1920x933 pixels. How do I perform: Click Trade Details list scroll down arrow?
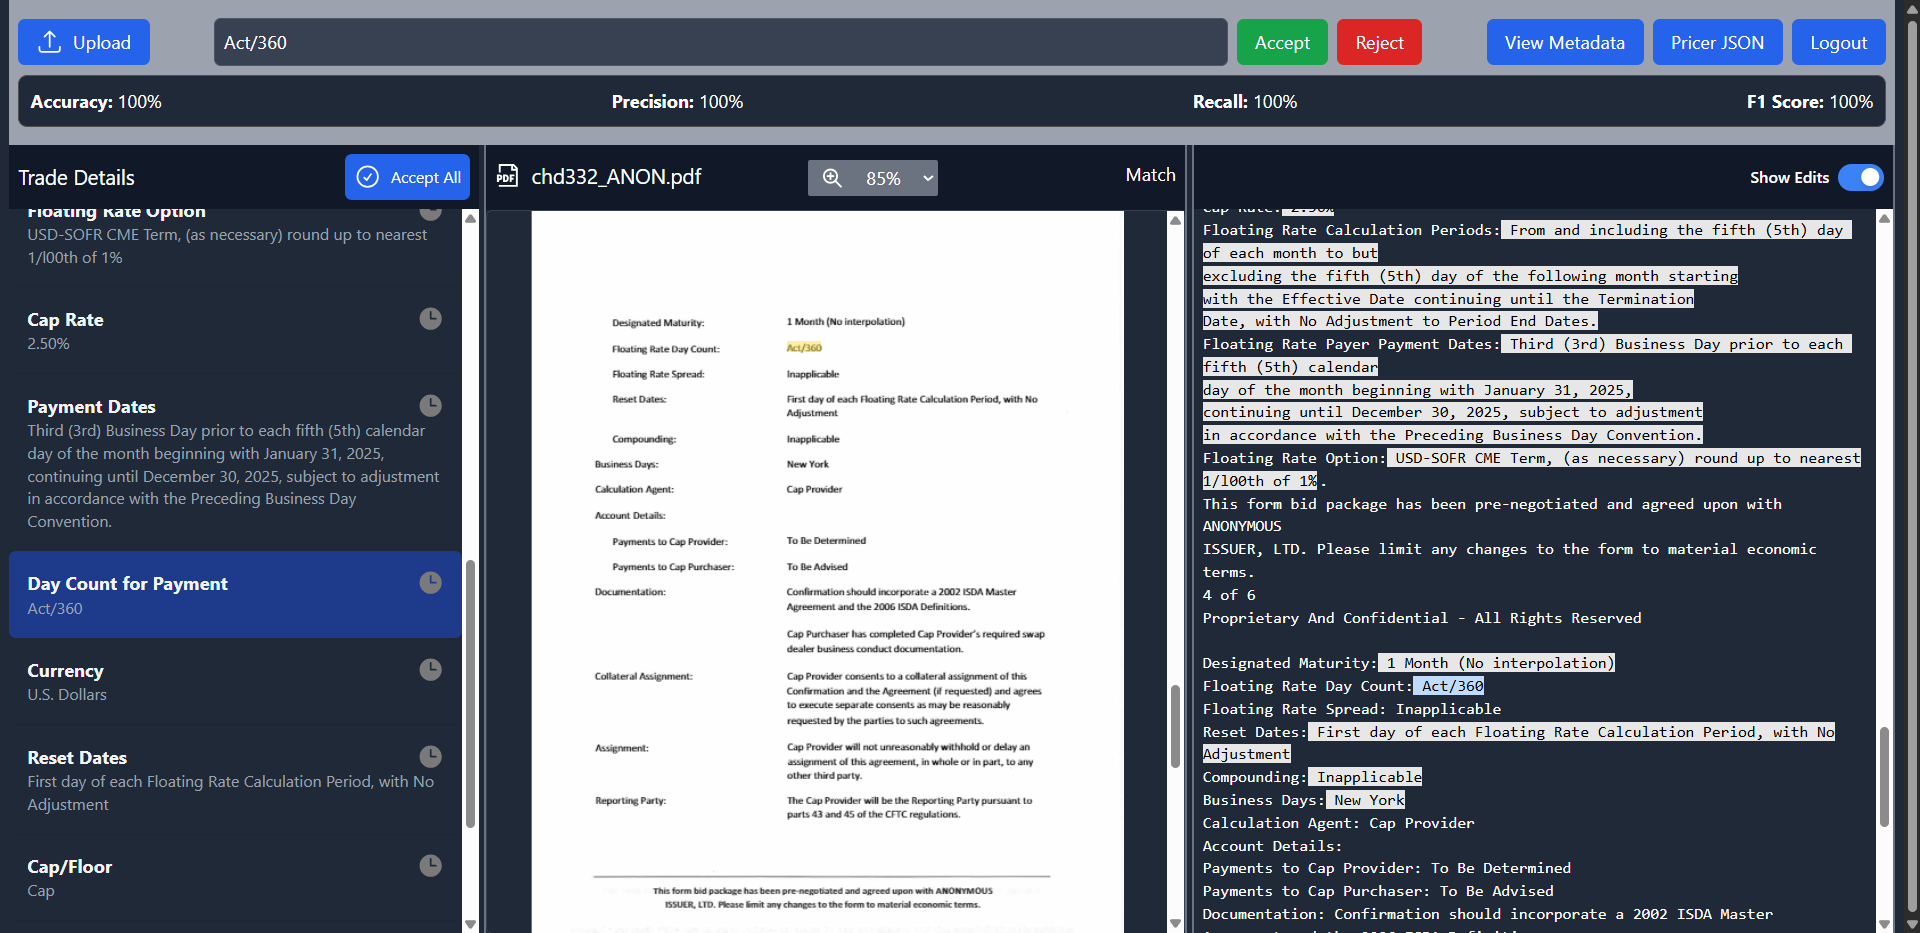470,924
